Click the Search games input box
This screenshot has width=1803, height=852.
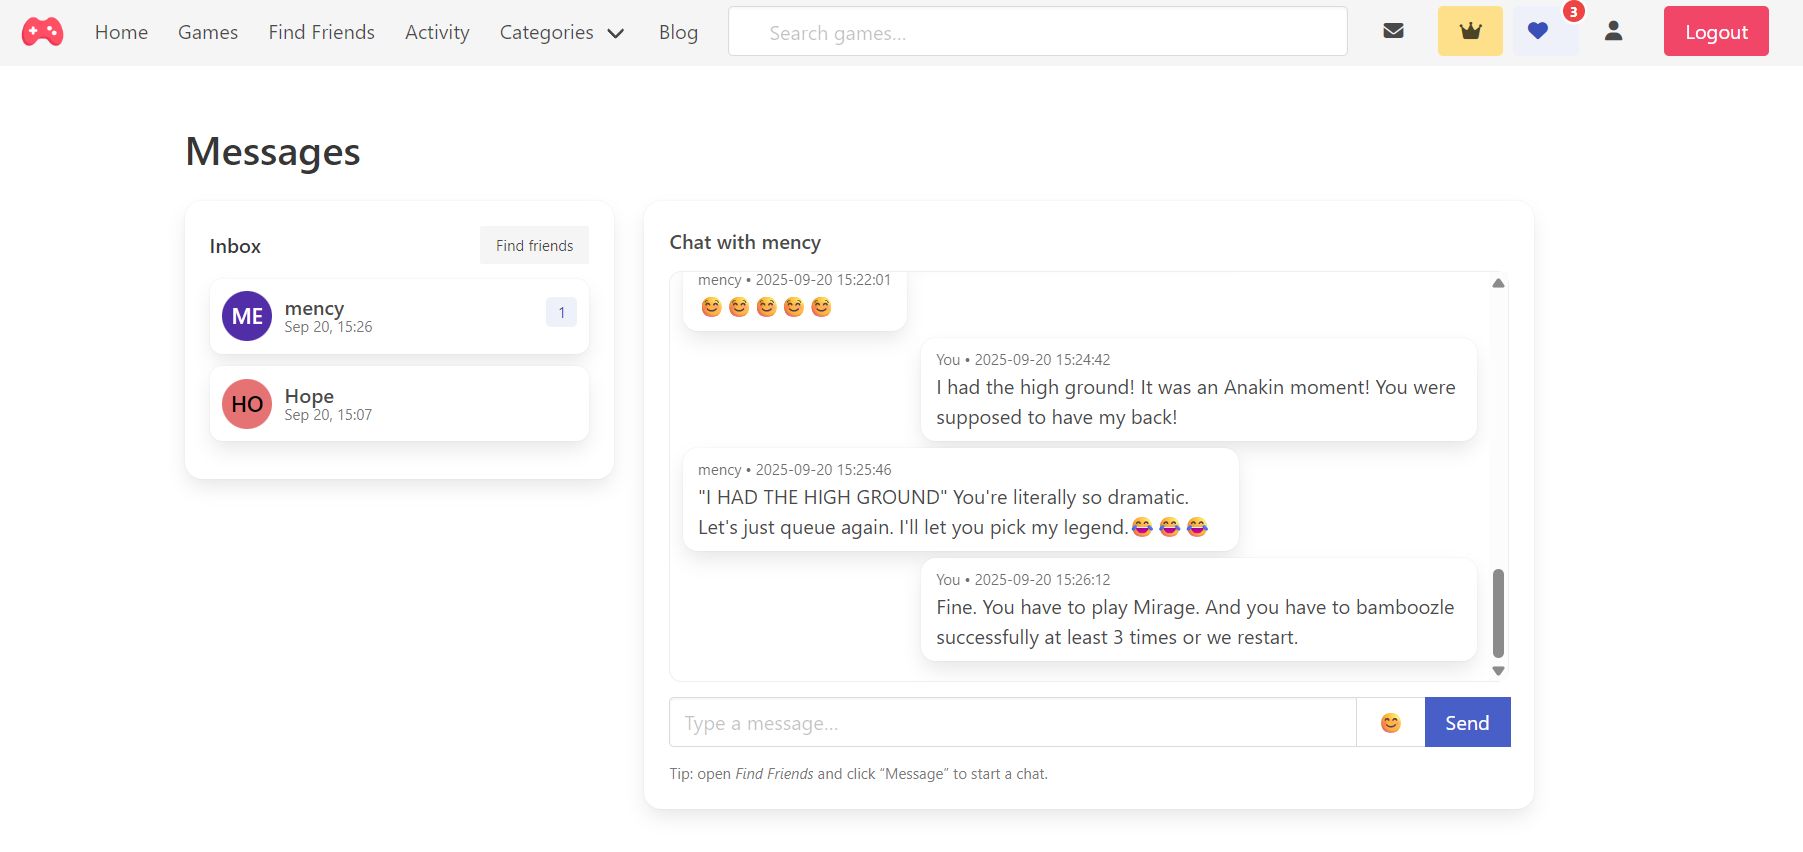point(1037,33)
